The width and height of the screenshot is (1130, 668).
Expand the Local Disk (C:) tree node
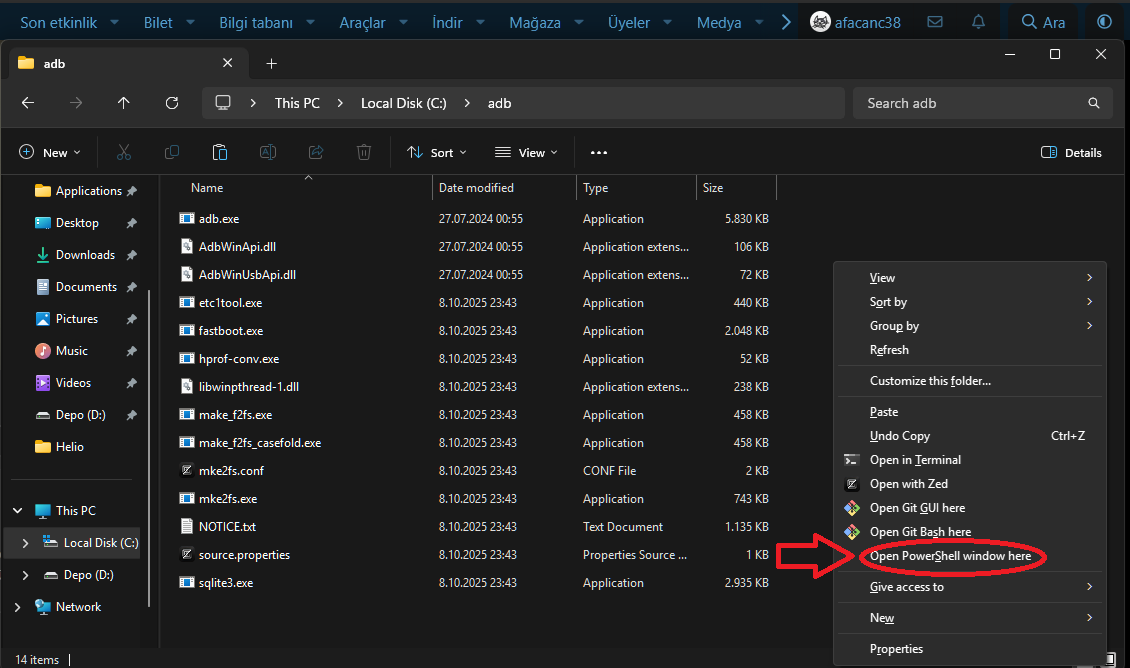(x=25, y=543)
